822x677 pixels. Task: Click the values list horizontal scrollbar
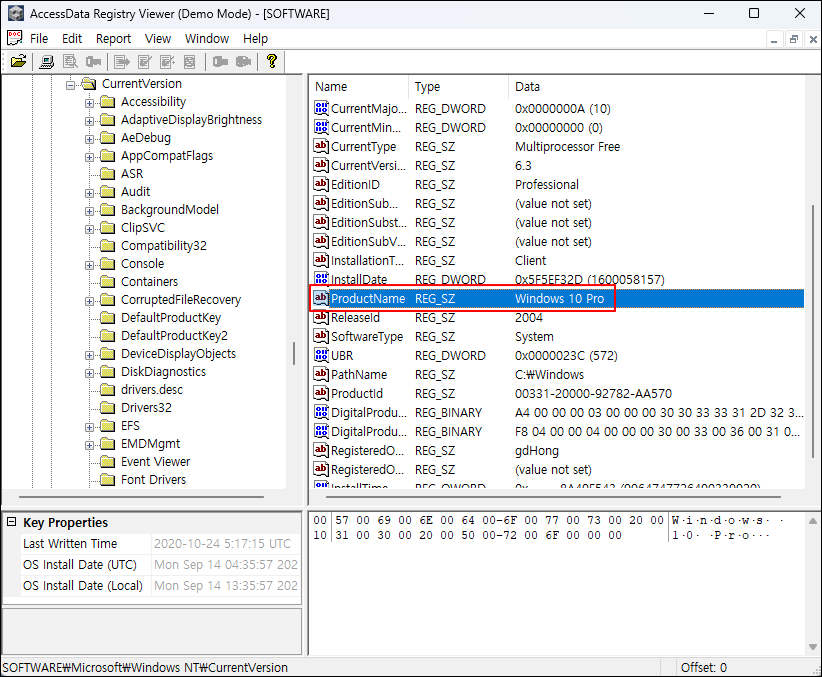pyautogui.click(x=553, y=496)
